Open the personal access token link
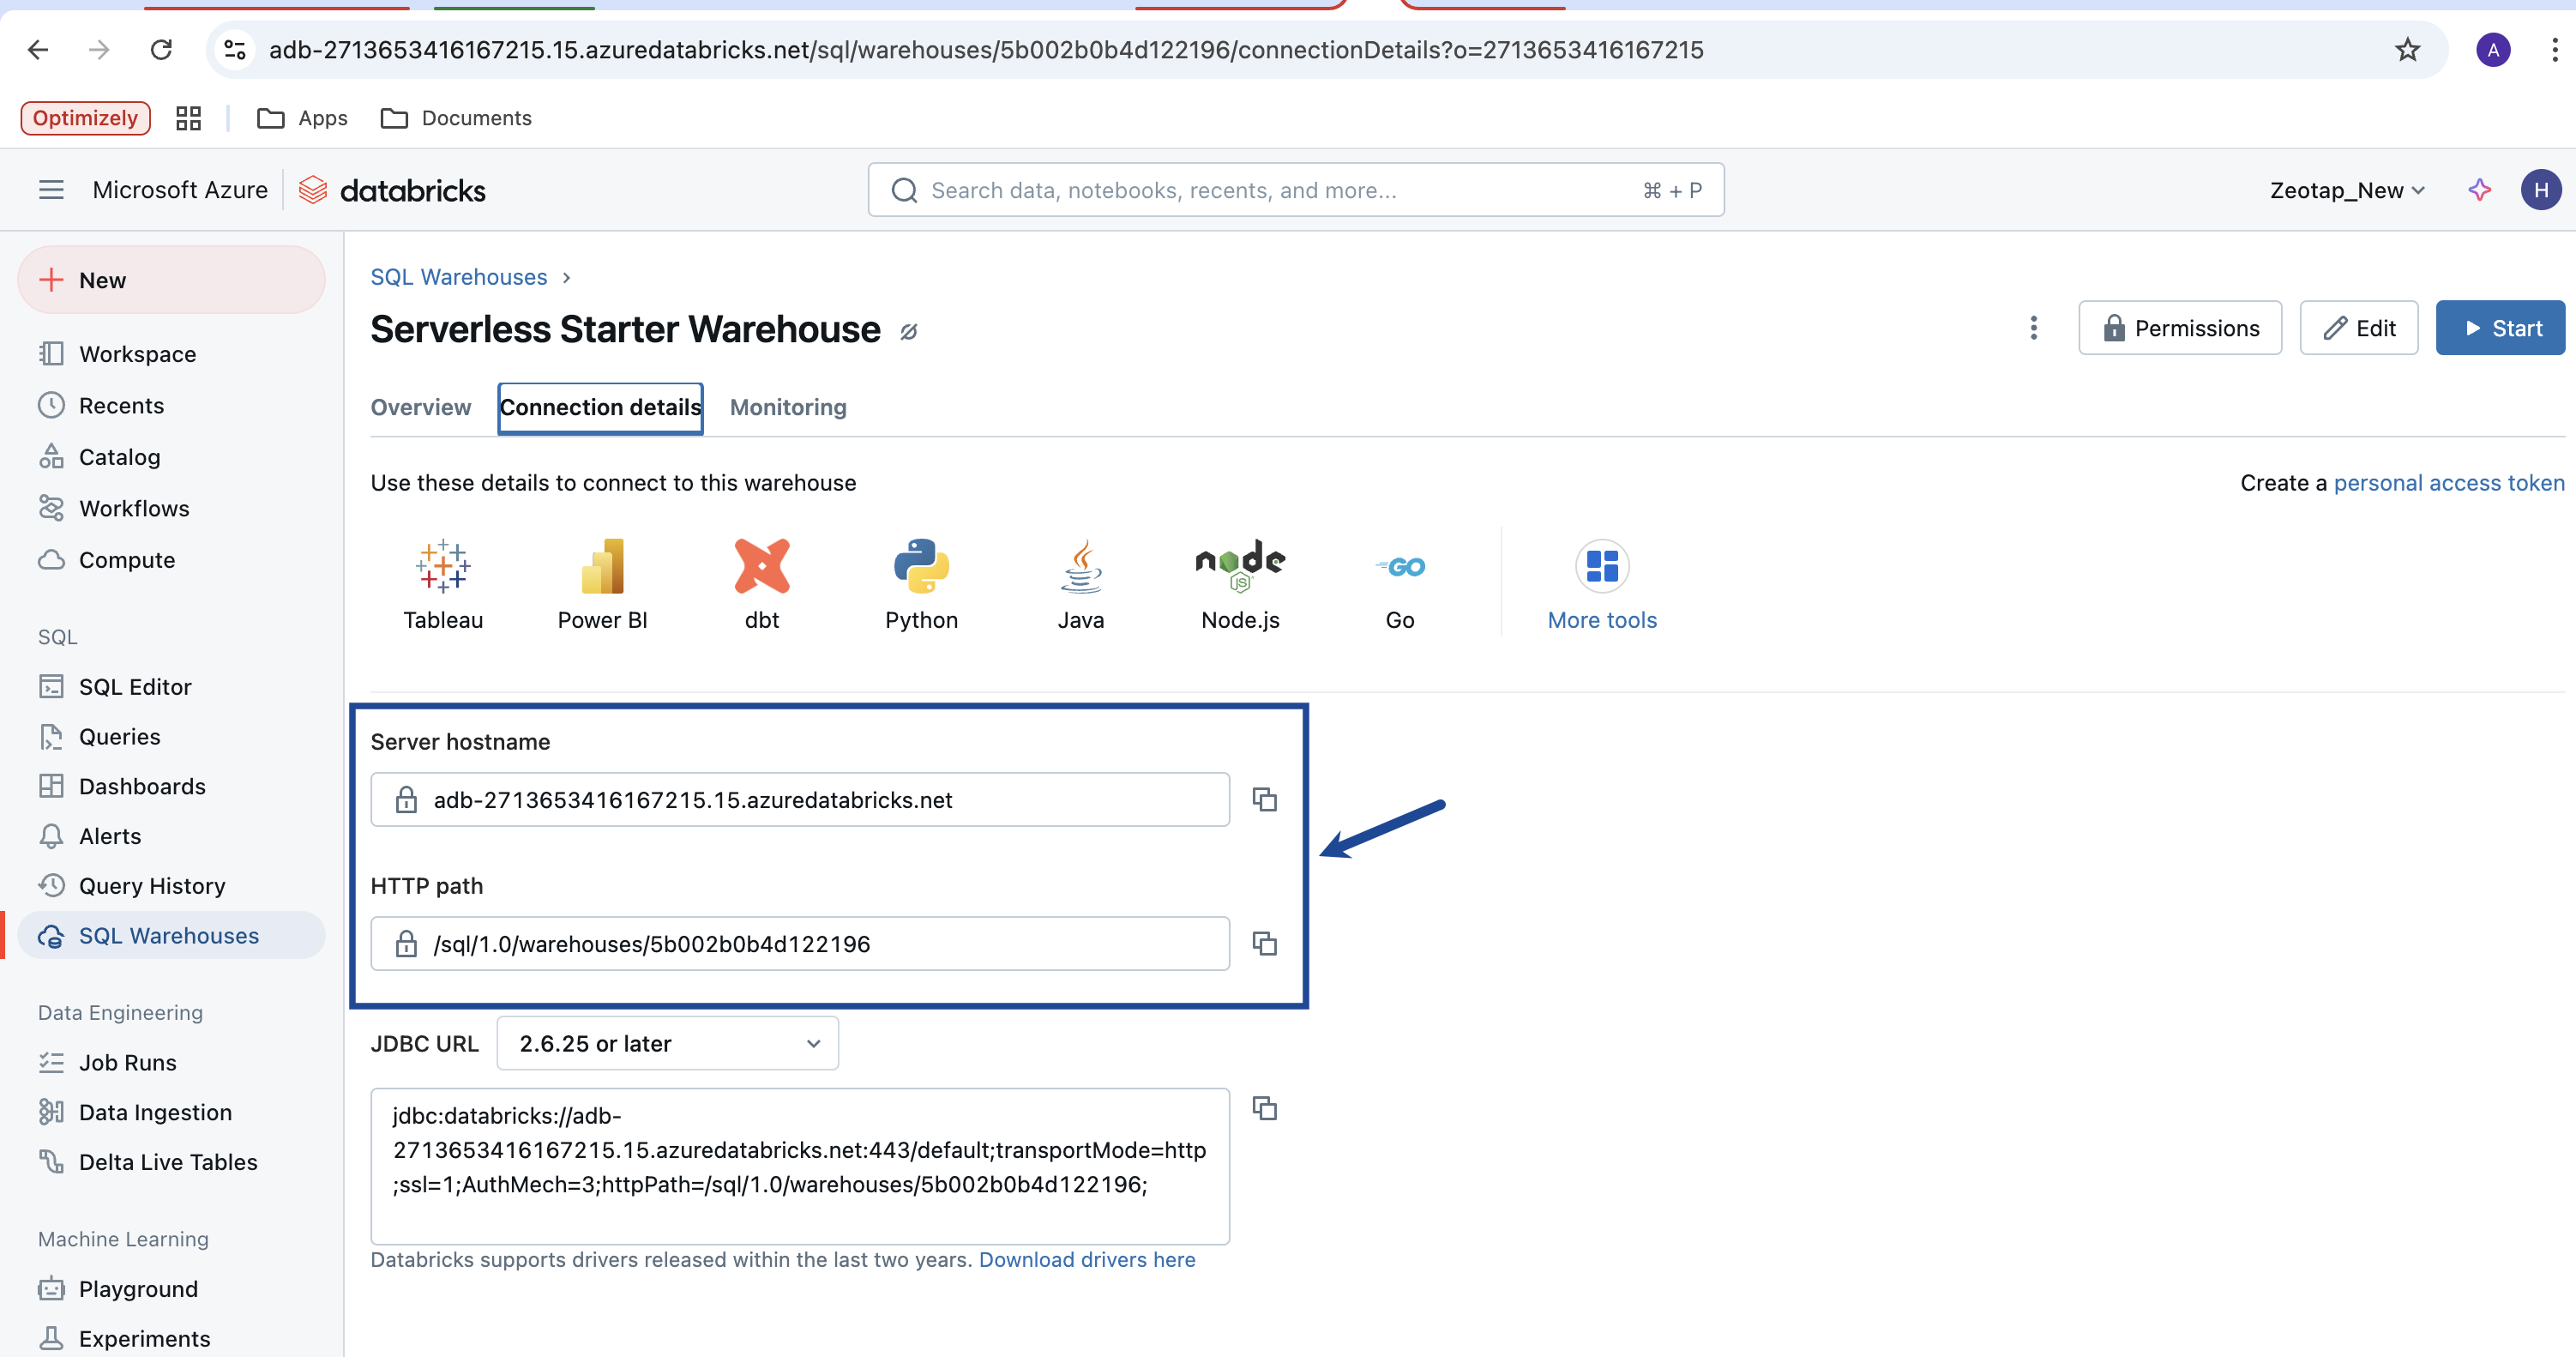The image size is (2576, 1357). tap(2448, 483)
